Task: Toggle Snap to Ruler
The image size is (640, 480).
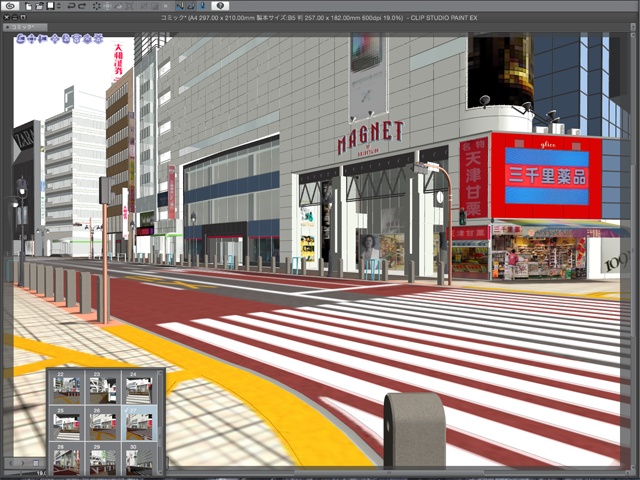Action: pyautogui.click(x=180, y=6)
